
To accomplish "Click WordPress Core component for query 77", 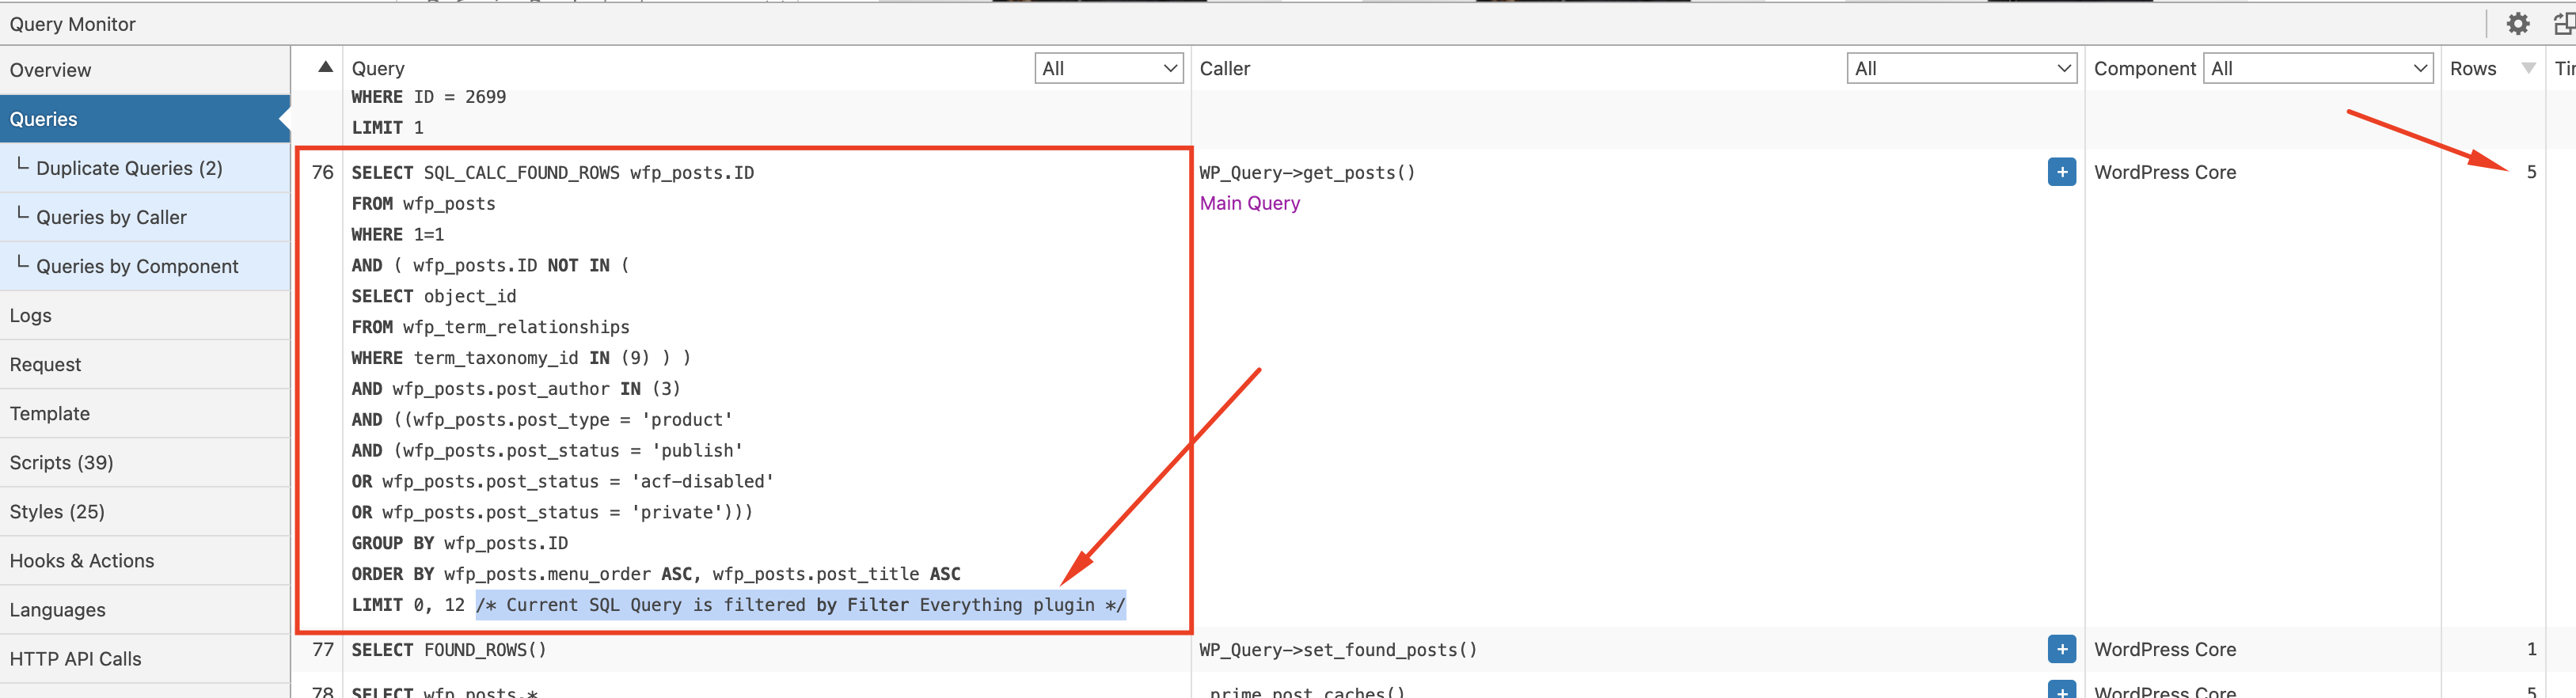I will (x=2164, y=649).
